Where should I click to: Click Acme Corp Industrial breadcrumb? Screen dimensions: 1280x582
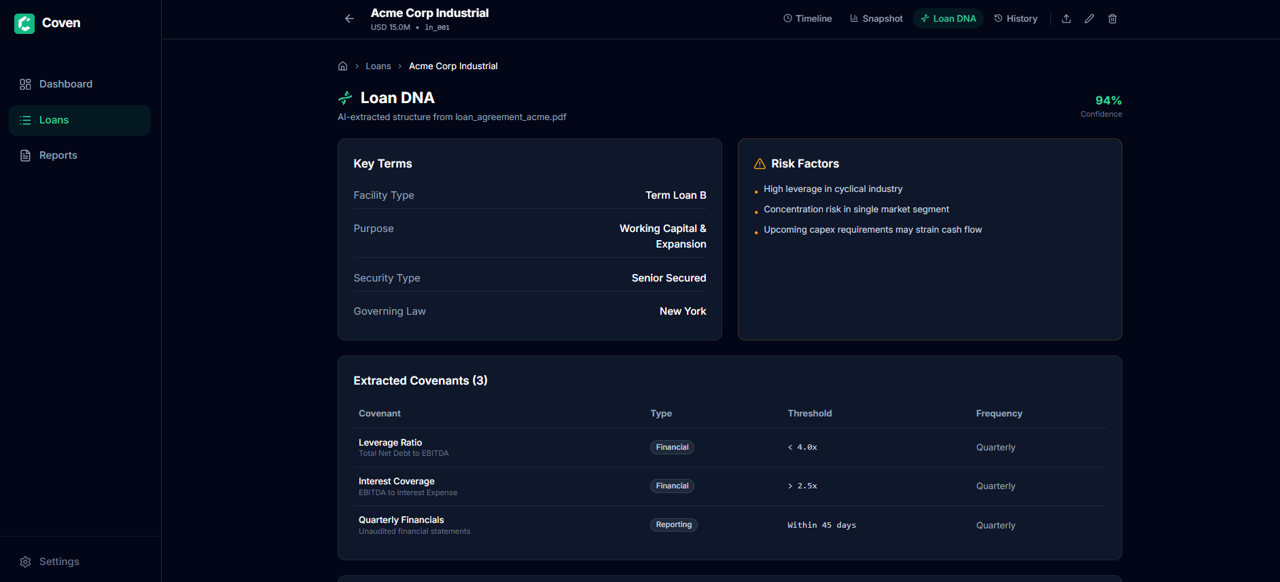pyautogui.click(x=453, y=66)
